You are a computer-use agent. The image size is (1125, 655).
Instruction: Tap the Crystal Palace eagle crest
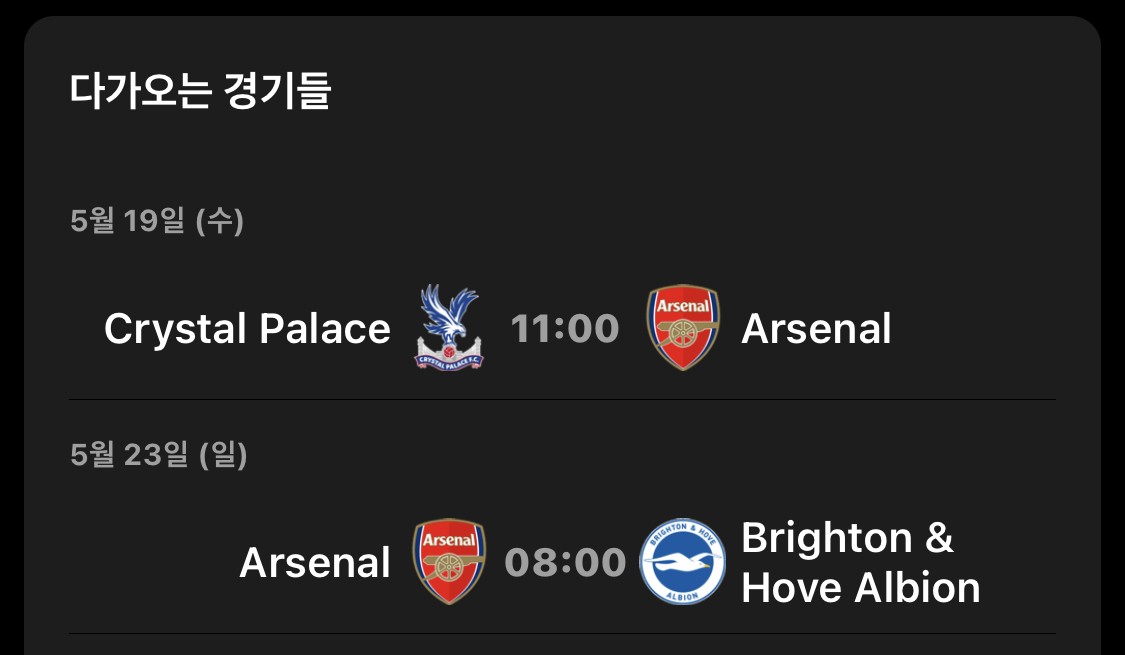[449, 328]
